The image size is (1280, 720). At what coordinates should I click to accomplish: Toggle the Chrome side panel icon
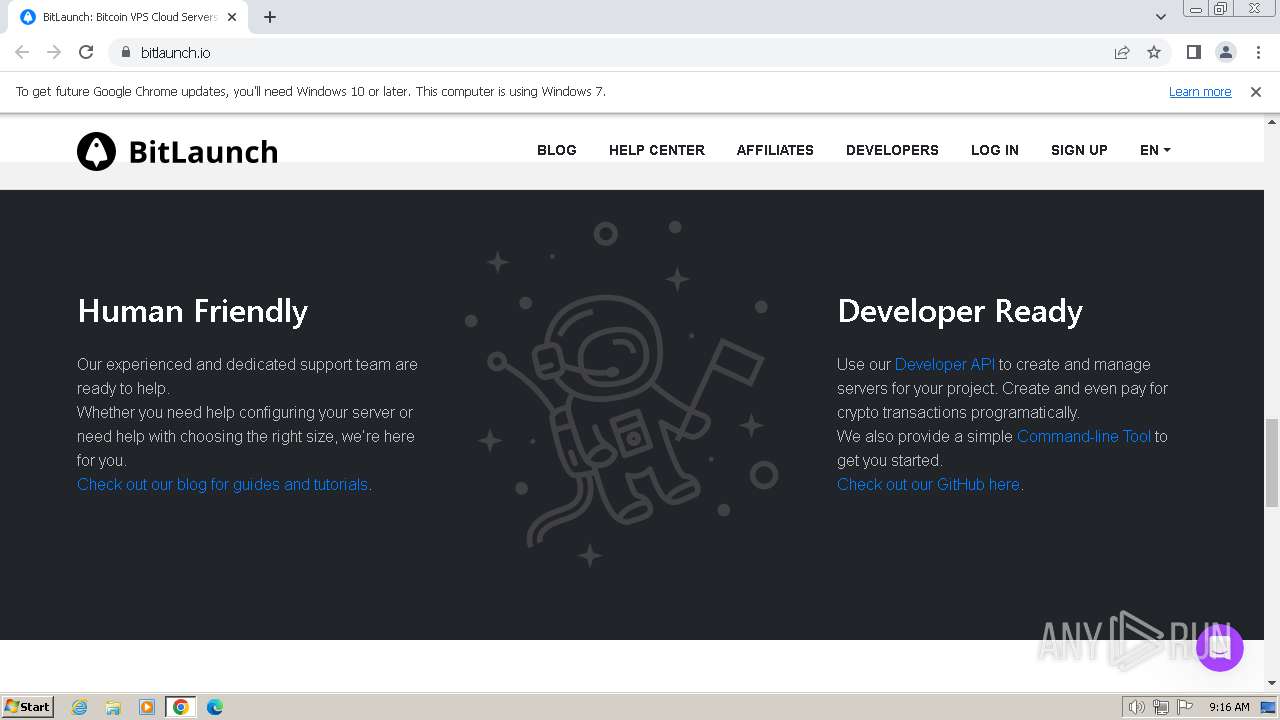coord(1193,52)
